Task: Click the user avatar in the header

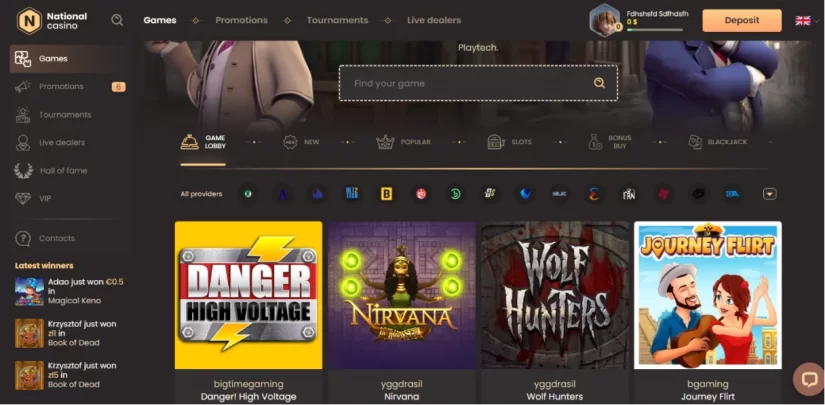Action: coord(605,21)
